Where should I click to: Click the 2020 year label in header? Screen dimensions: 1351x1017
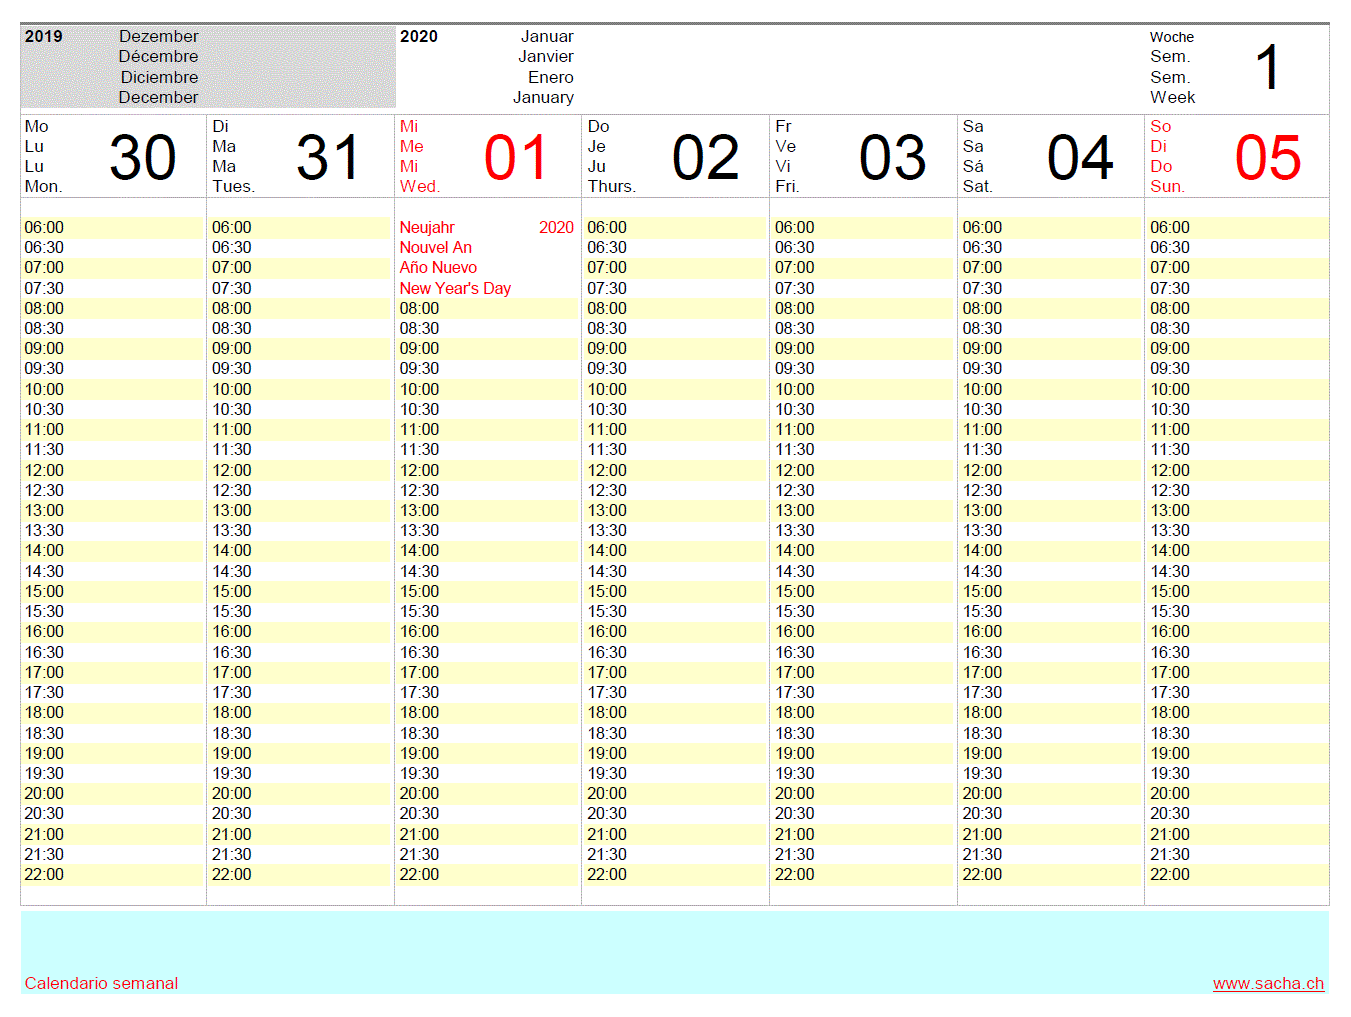tap(419, 37)
